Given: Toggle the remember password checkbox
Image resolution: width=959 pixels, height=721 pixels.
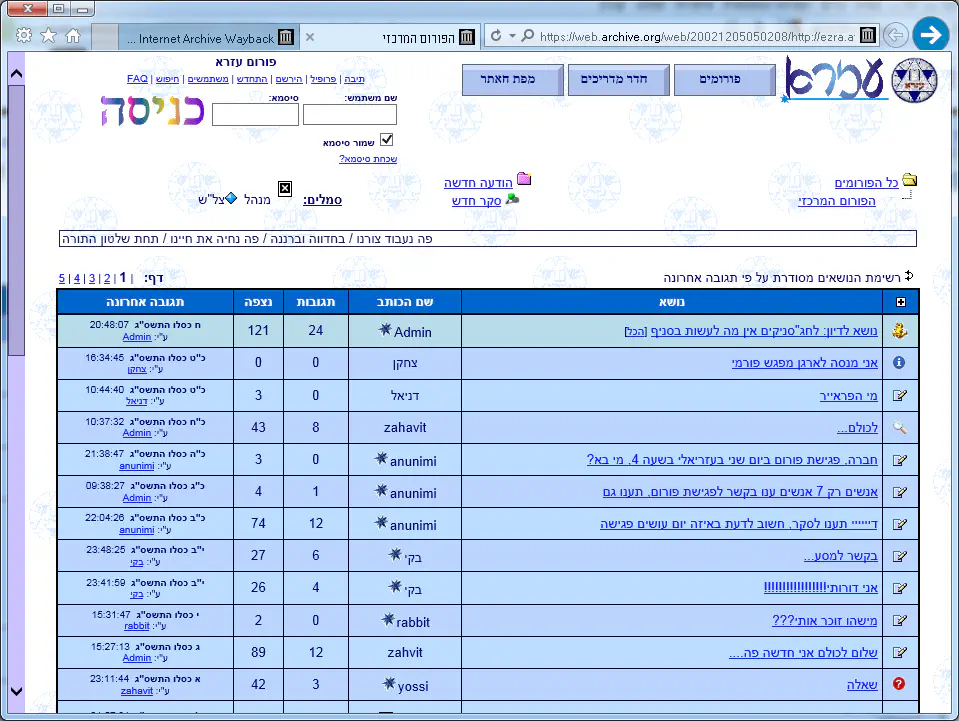Looking at the screenshot, I should click(x=387, y=140).
